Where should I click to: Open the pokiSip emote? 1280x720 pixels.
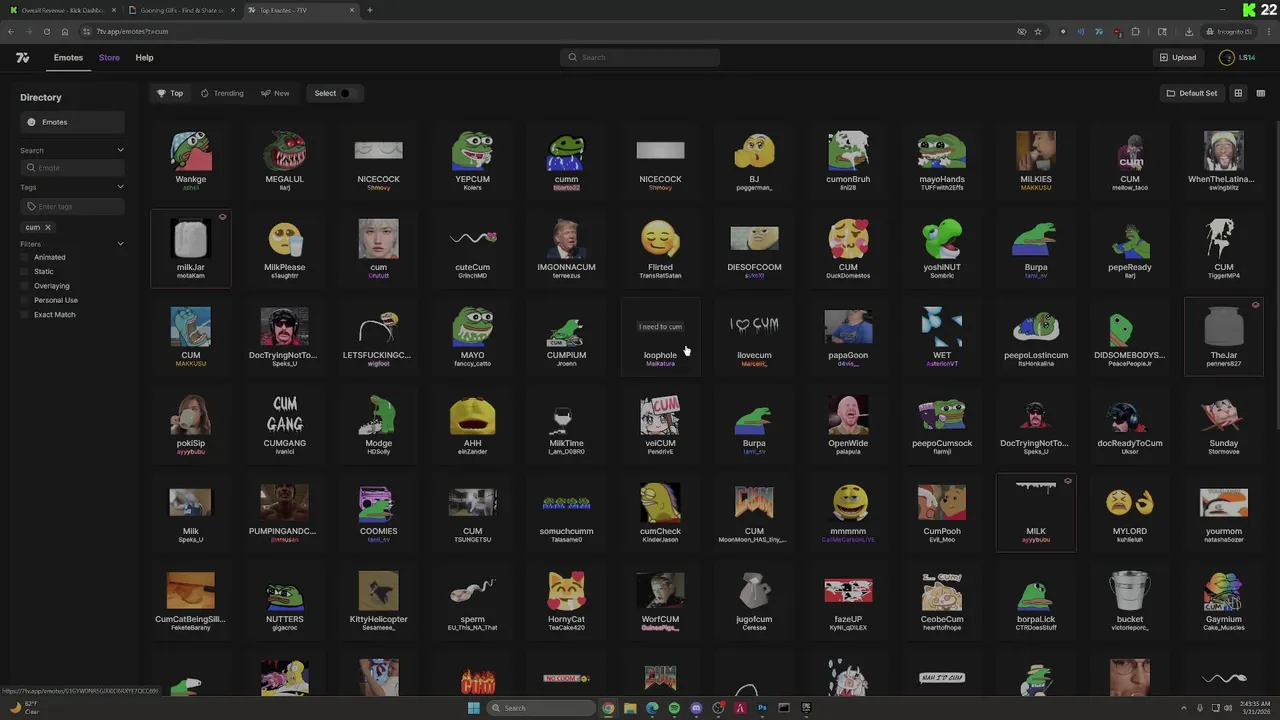click(191, 424)
